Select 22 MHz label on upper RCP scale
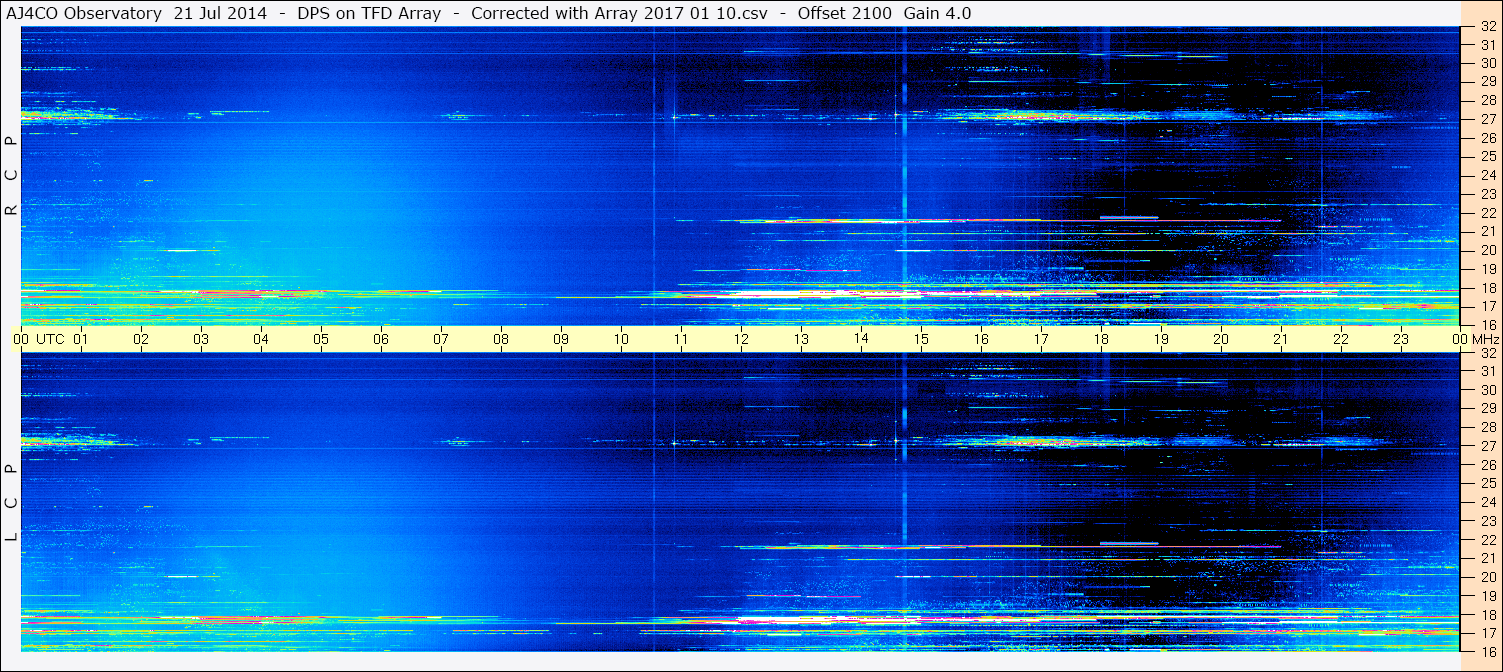 [x=1488, y=213]
